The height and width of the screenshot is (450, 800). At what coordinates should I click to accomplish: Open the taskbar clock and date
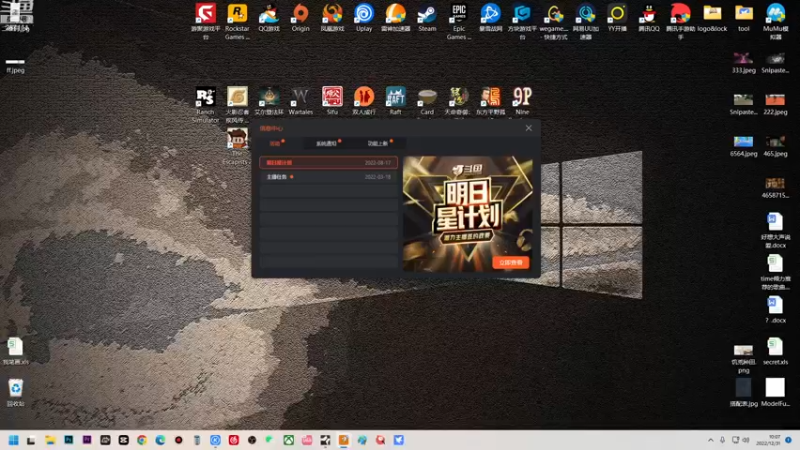[768, 440]
